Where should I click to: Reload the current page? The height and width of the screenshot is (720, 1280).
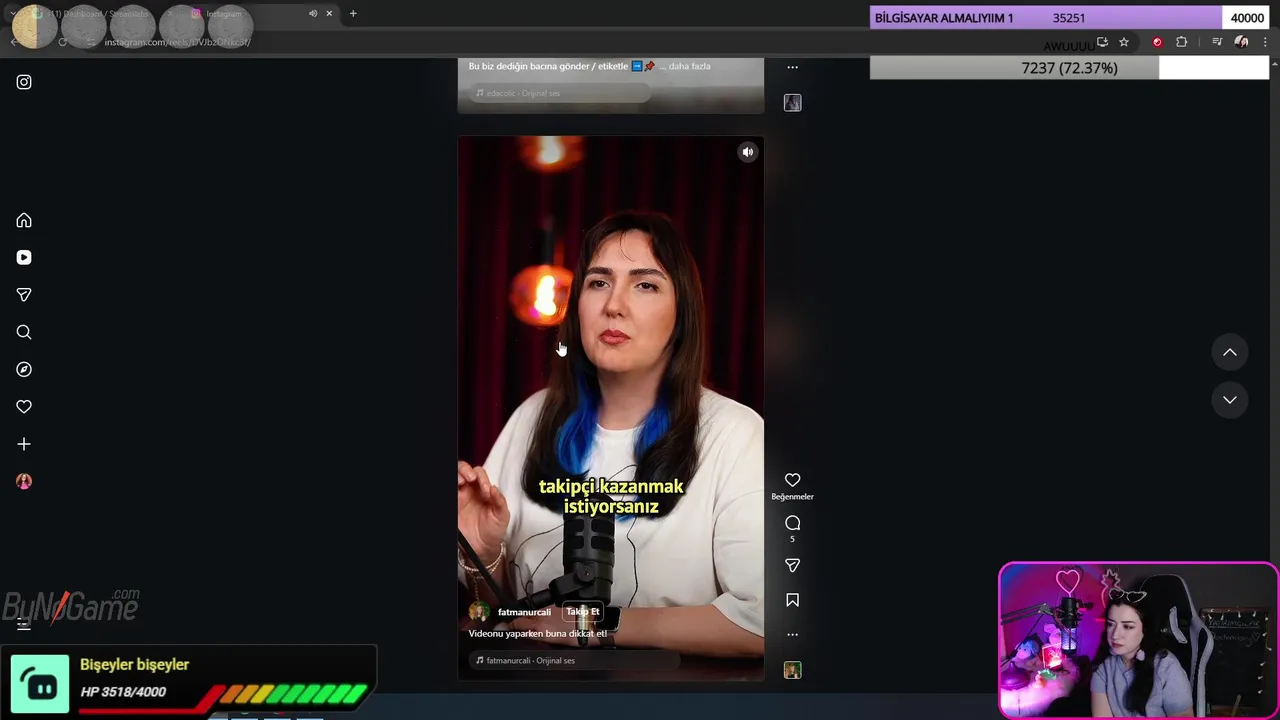(62, 42)
